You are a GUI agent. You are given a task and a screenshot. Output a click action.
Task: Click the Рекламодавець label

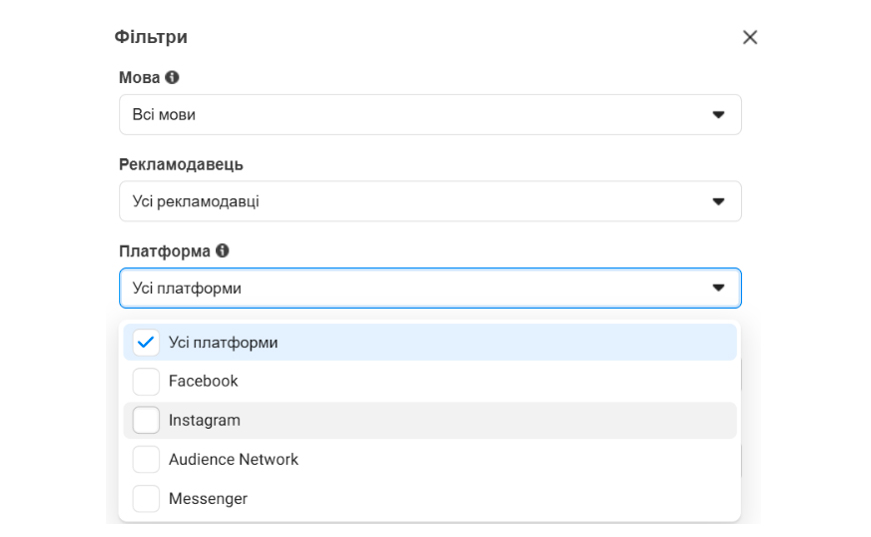[x=181, y=164]
